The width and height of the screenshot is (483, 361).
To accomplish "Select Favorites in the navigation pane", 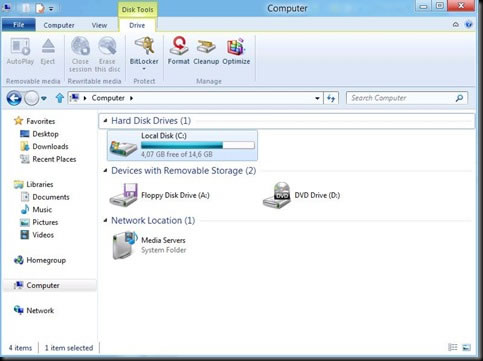I will (34, 121).
